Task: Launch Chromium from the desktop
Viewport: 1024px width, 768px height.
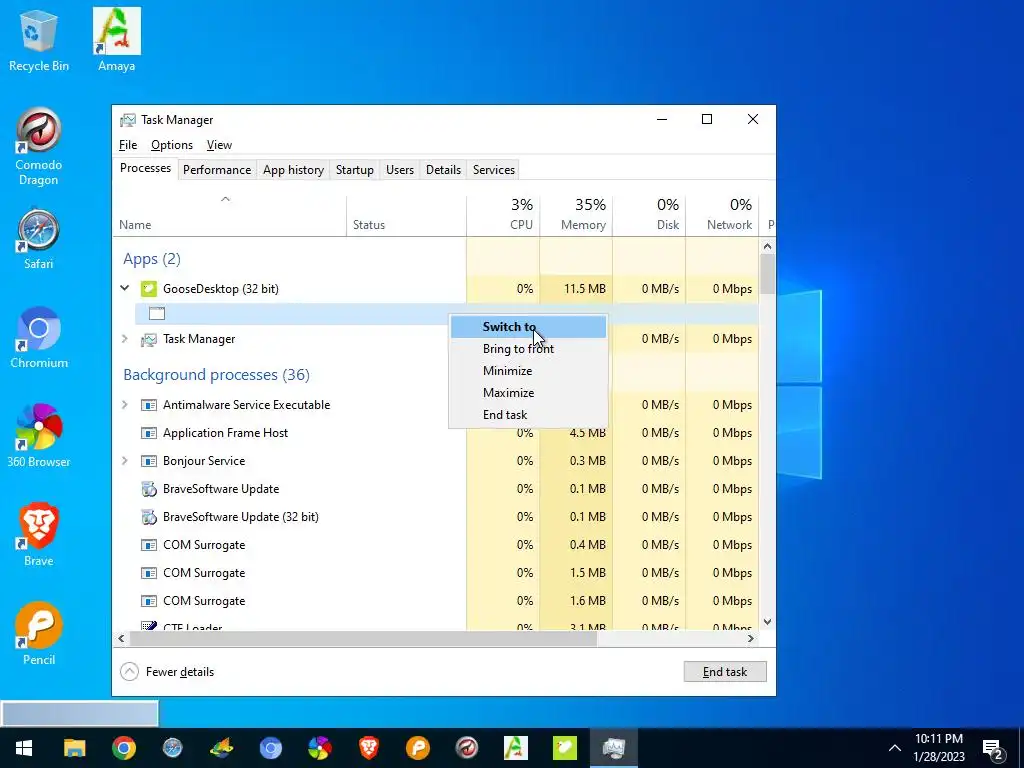Action: 39,338
